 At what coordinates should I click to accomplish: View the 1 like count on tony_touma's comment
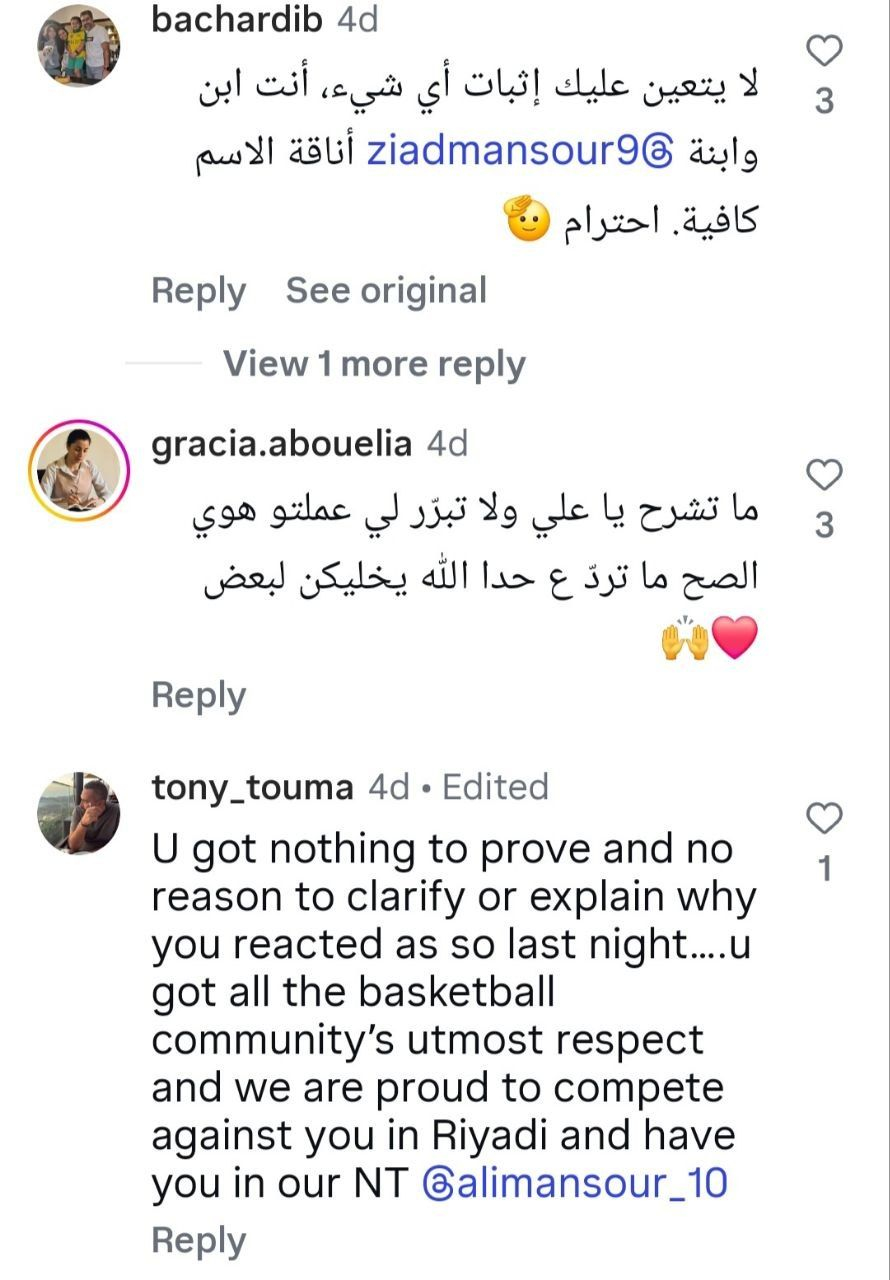pyautogui.click(x=824, y=869)
